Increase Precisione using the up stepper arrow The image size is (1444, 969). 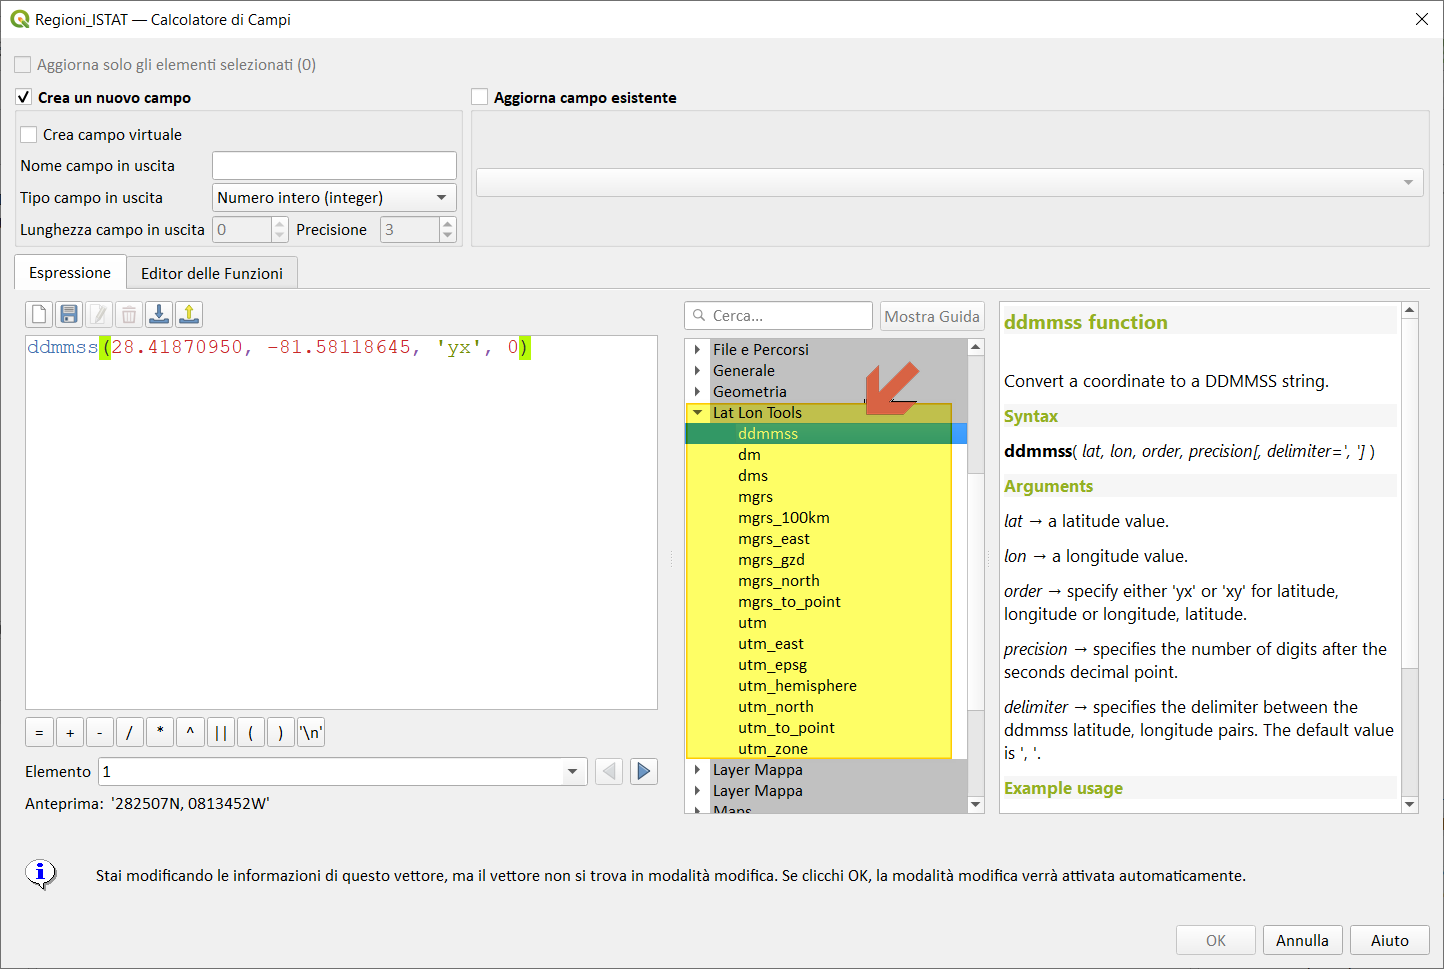pyautogui.click(x=448, y=223)
